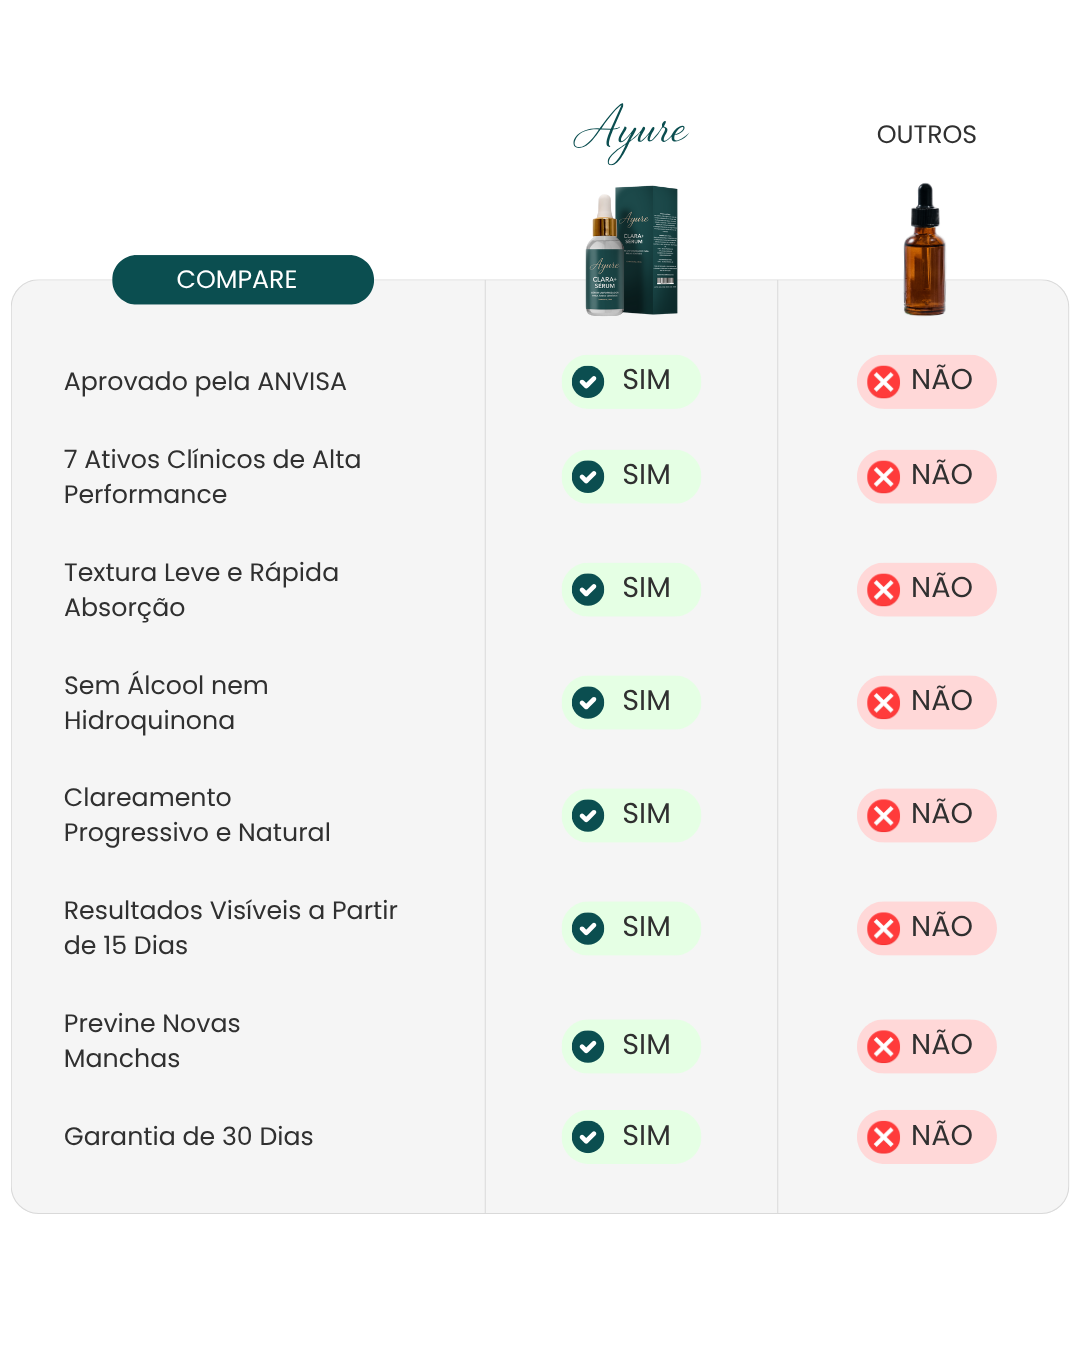Image resolution: width=1080 pixels, height=1350 pixels.
Task: Click red X for Sem Álcool nem Hidroquinona
Action: [x=884, y=703]
